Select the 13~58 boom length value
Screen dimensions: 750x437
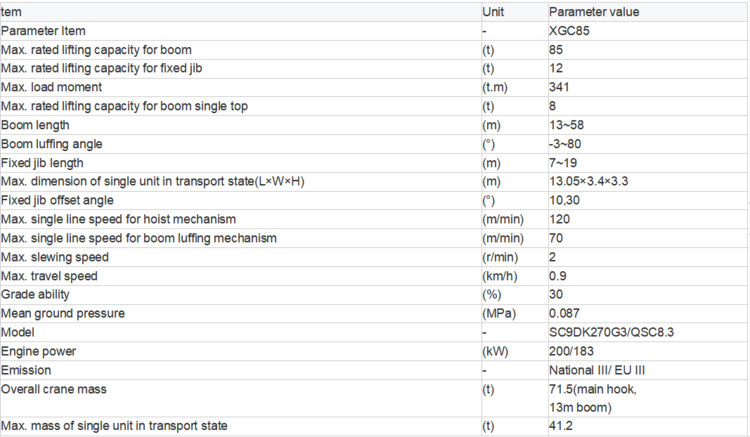point(566,125)
